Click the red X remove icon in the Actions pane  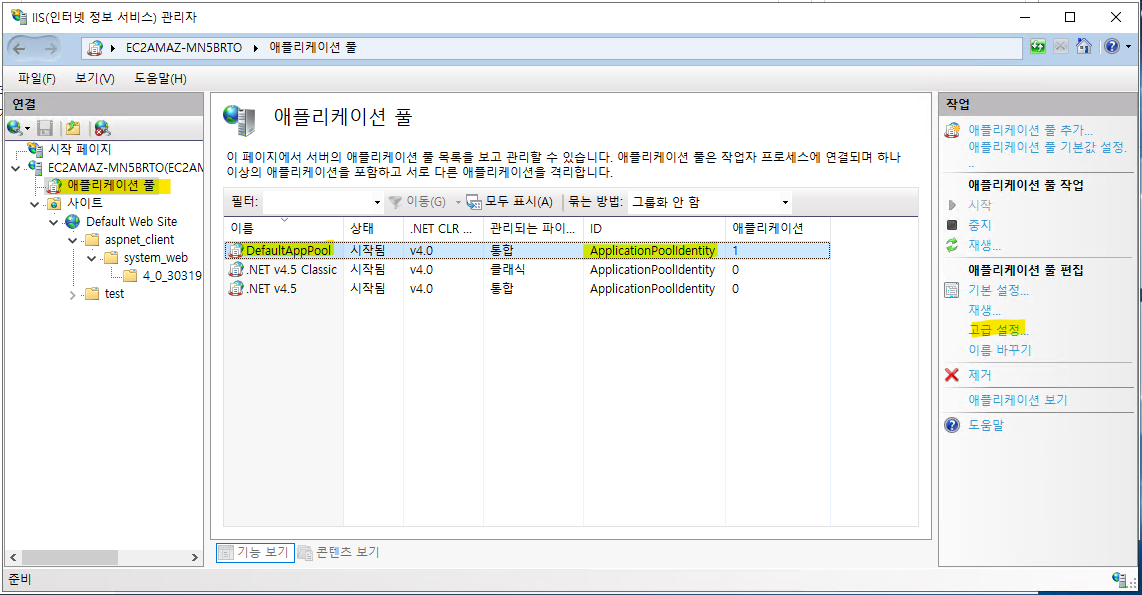point(952,375)
